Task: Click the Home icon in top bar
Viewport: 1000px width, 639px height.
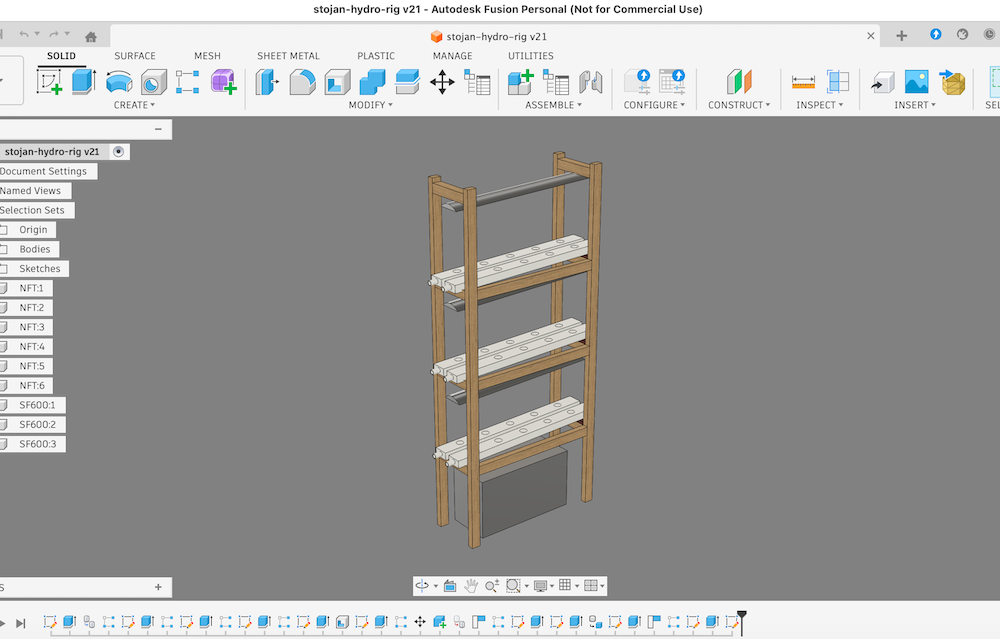Action: click(91, 36)
